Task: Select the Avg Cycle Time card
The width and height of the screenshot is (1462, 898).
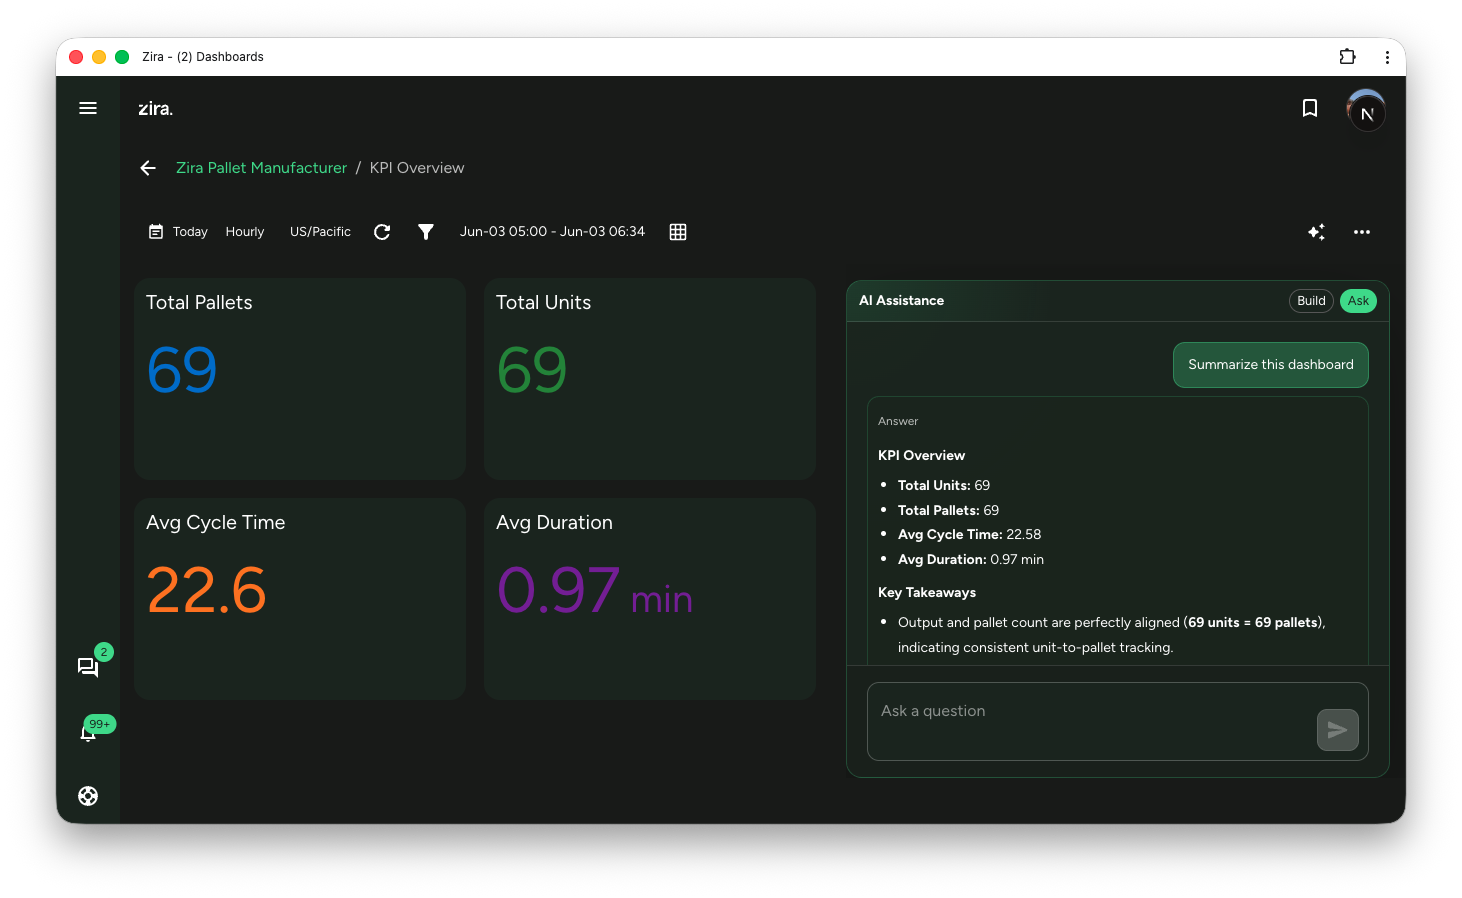Action: [x=300, y=599]
